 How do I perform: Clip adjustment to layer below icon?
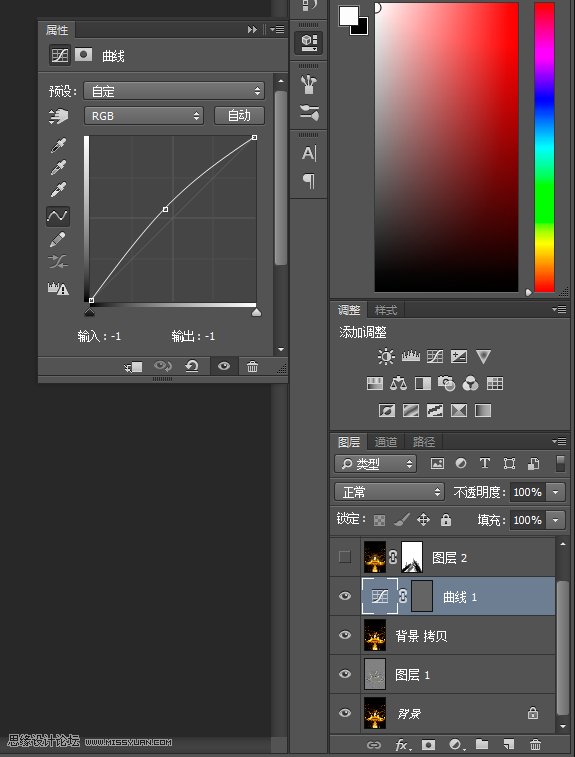133,367
